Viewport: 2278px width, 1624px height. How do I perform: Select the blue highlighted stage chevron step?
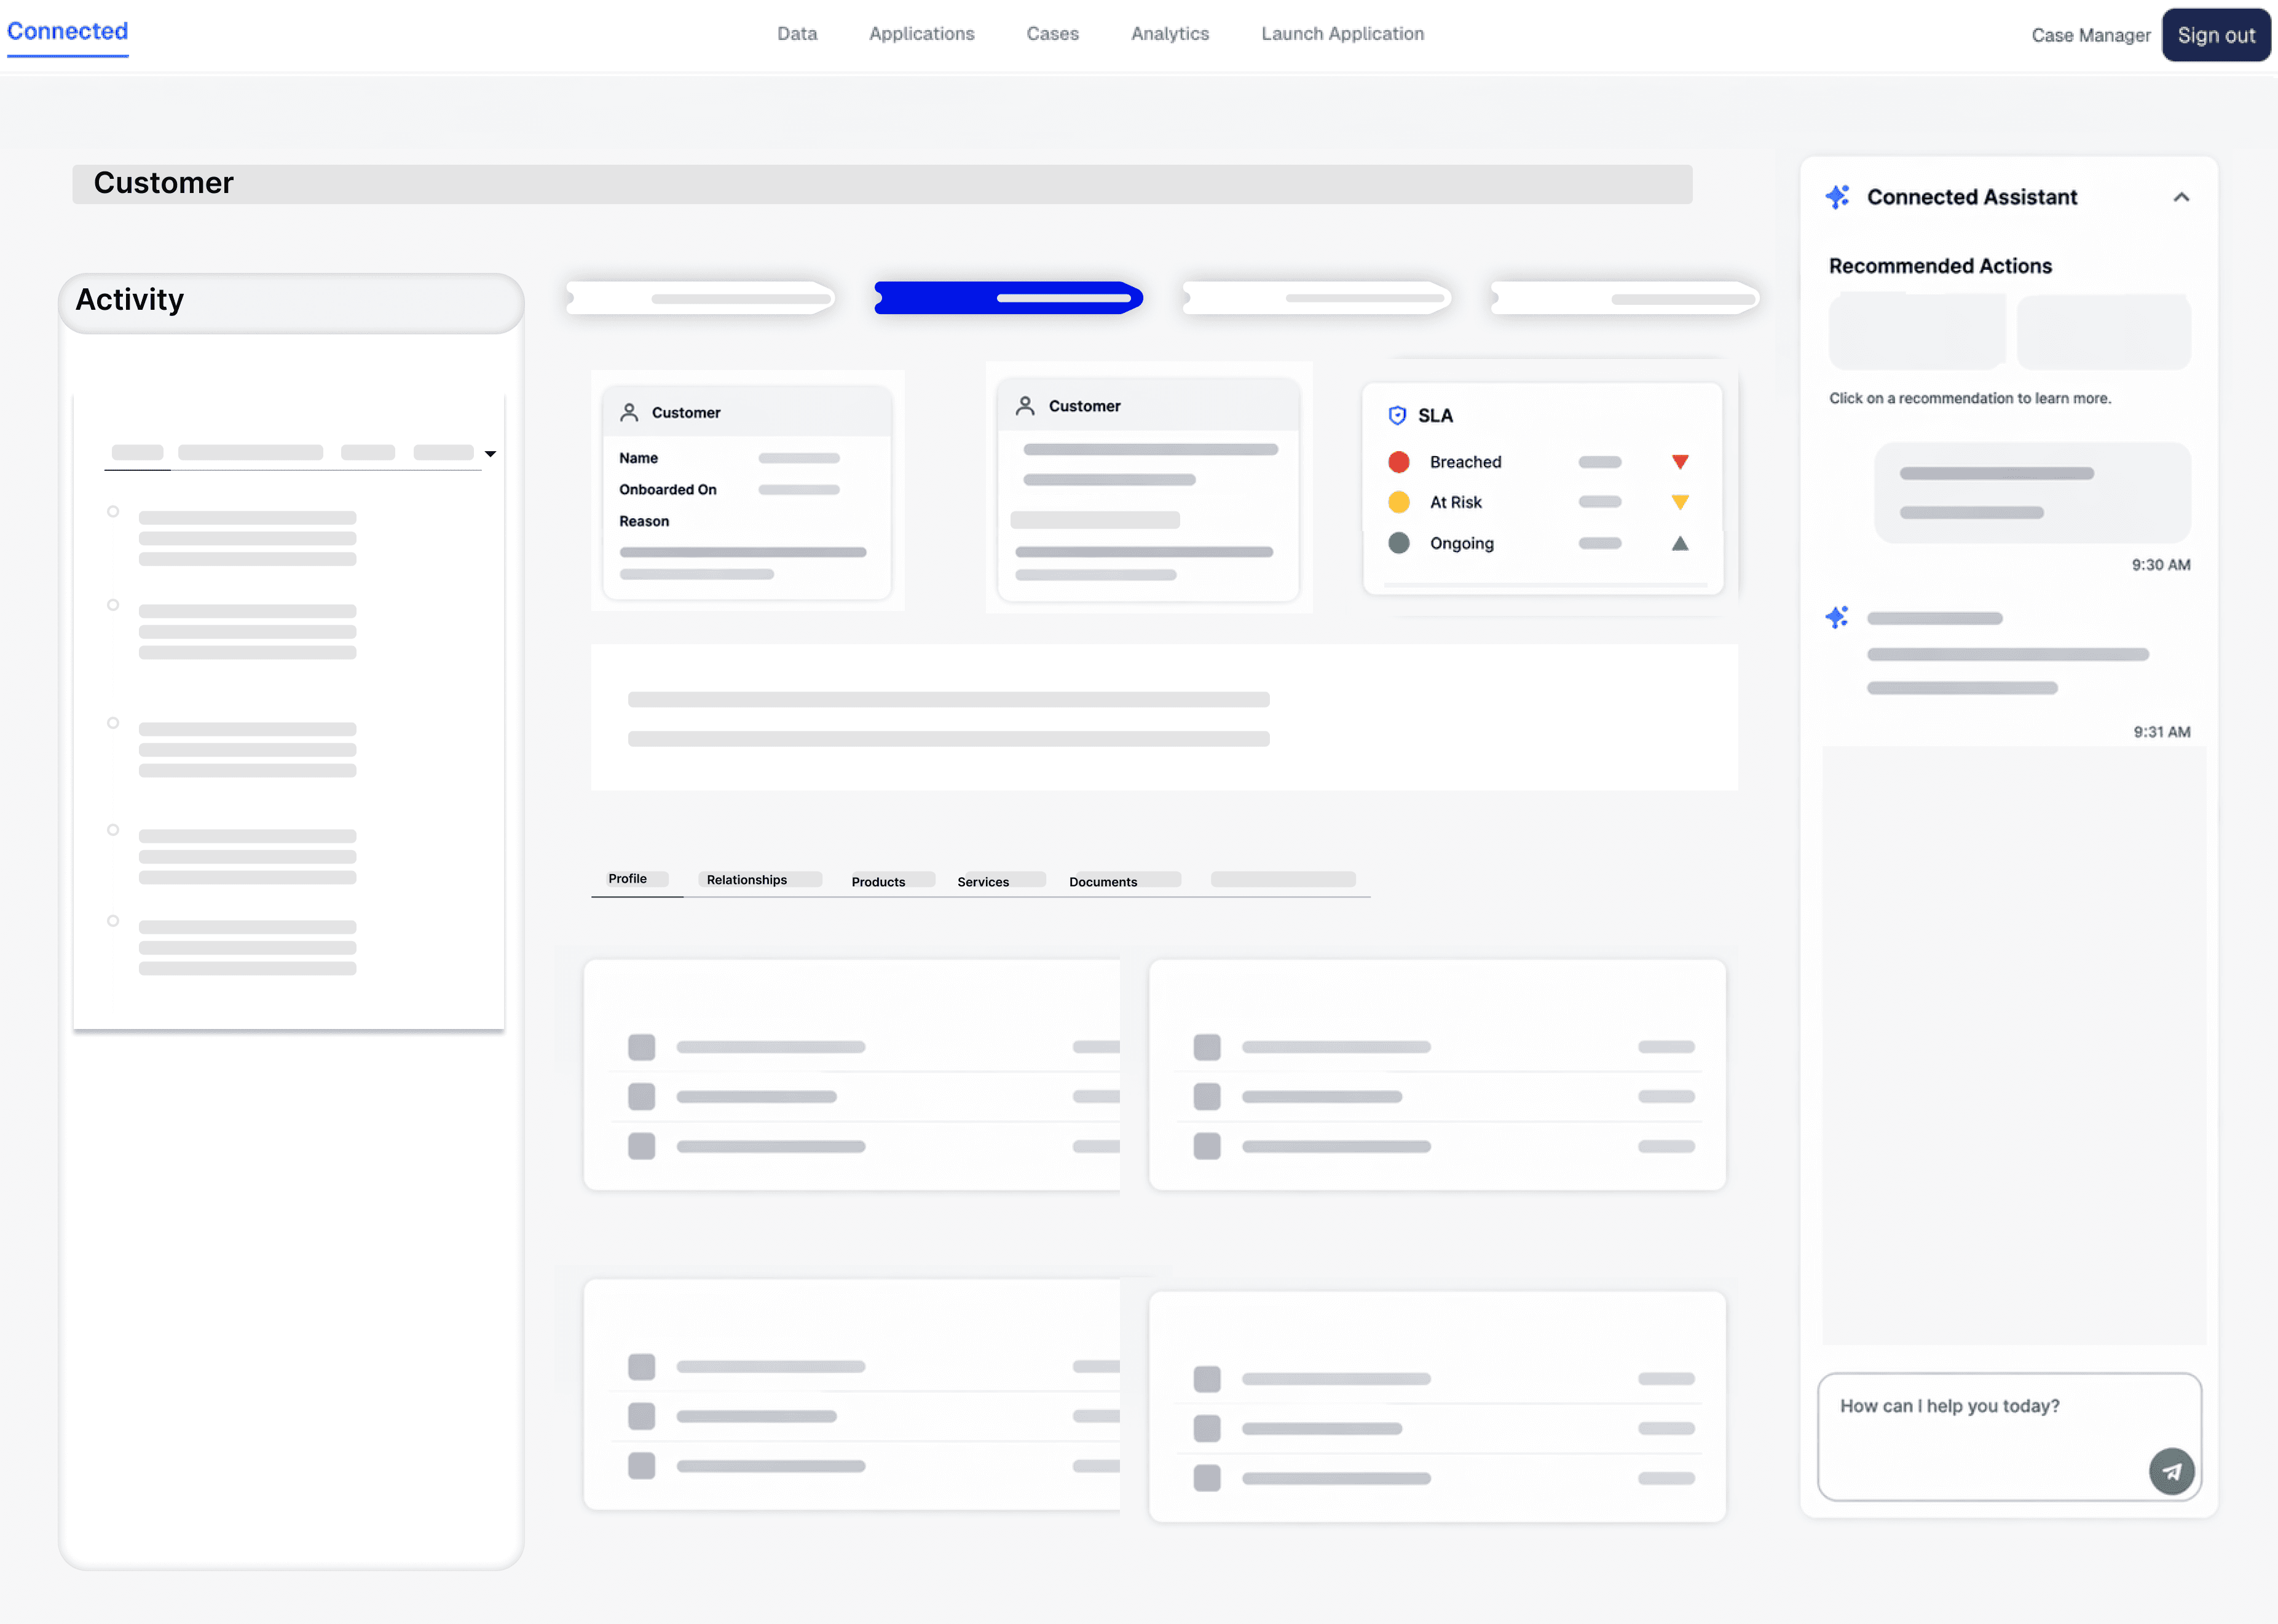(x=1008, y=298)
